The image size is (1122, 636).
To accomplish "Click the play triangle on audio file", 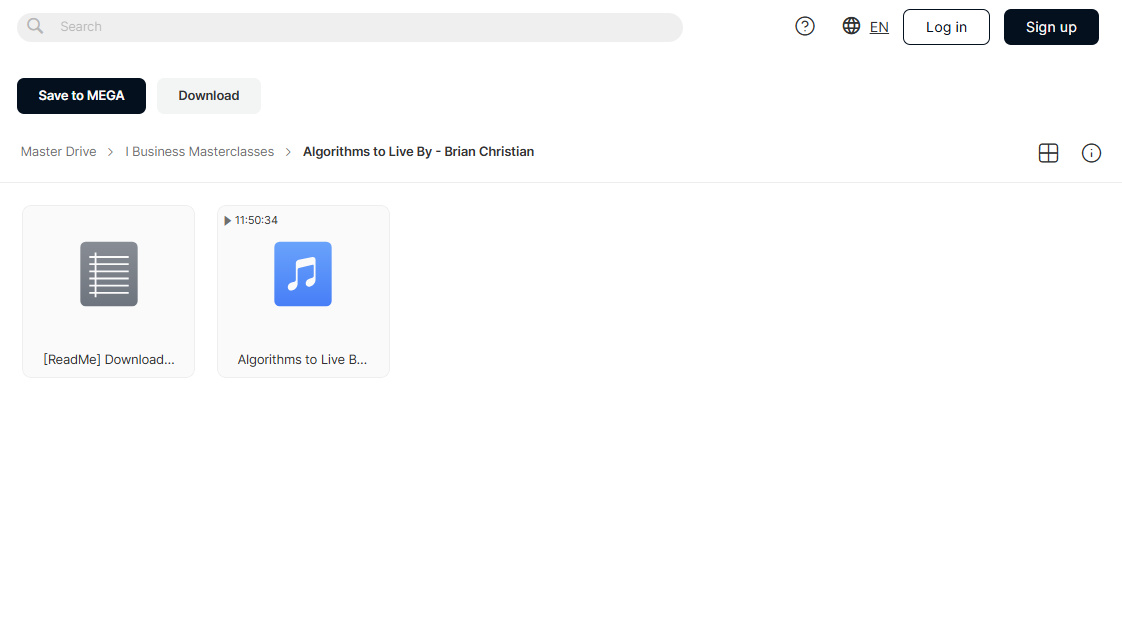I will [x=228, y=220].
